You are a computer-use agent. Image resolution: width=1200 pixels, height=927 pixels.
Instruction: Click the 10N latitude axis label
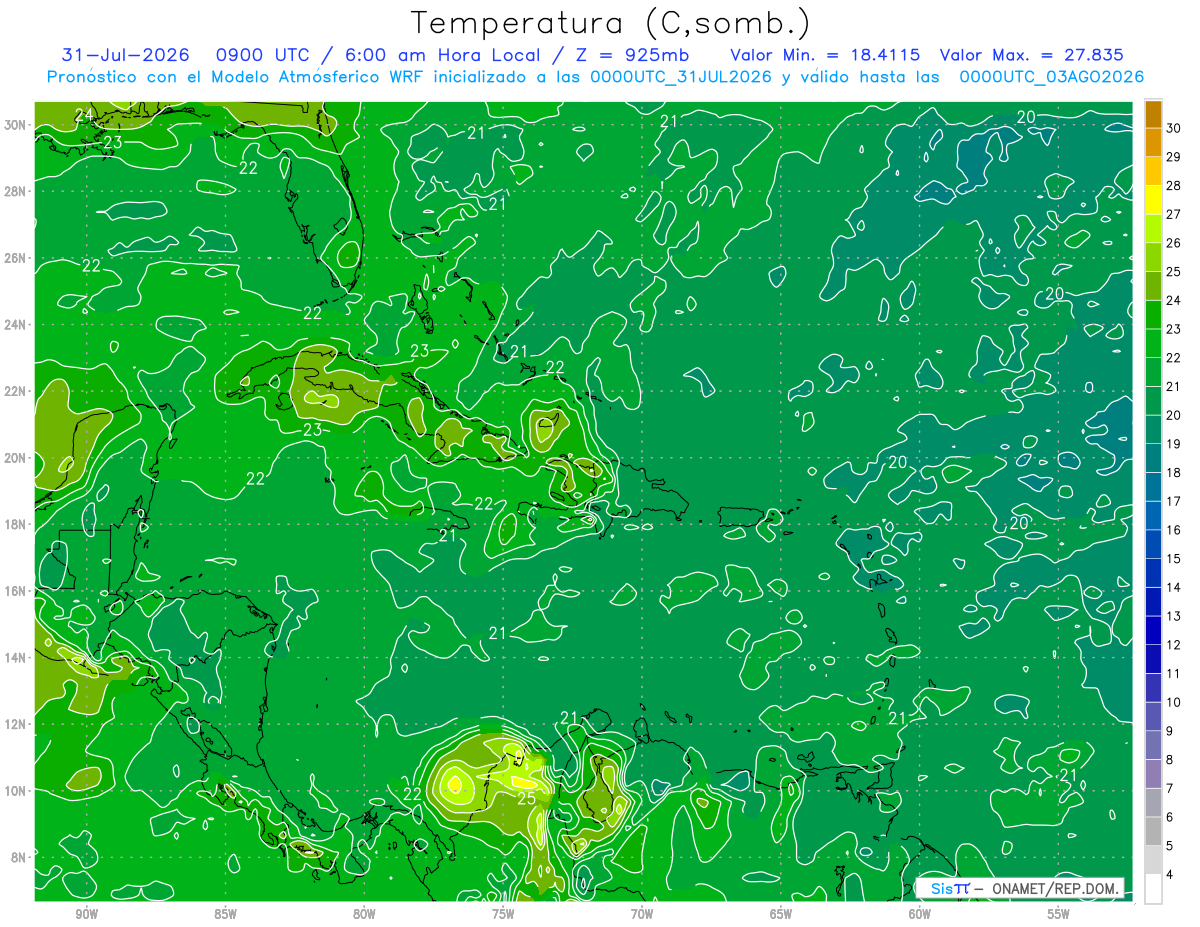coord(17,790)
